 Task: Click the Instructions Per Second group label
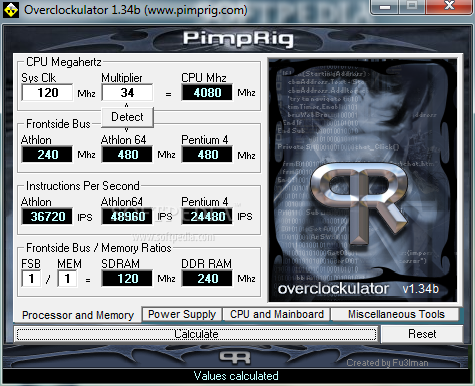coord(83,186)
